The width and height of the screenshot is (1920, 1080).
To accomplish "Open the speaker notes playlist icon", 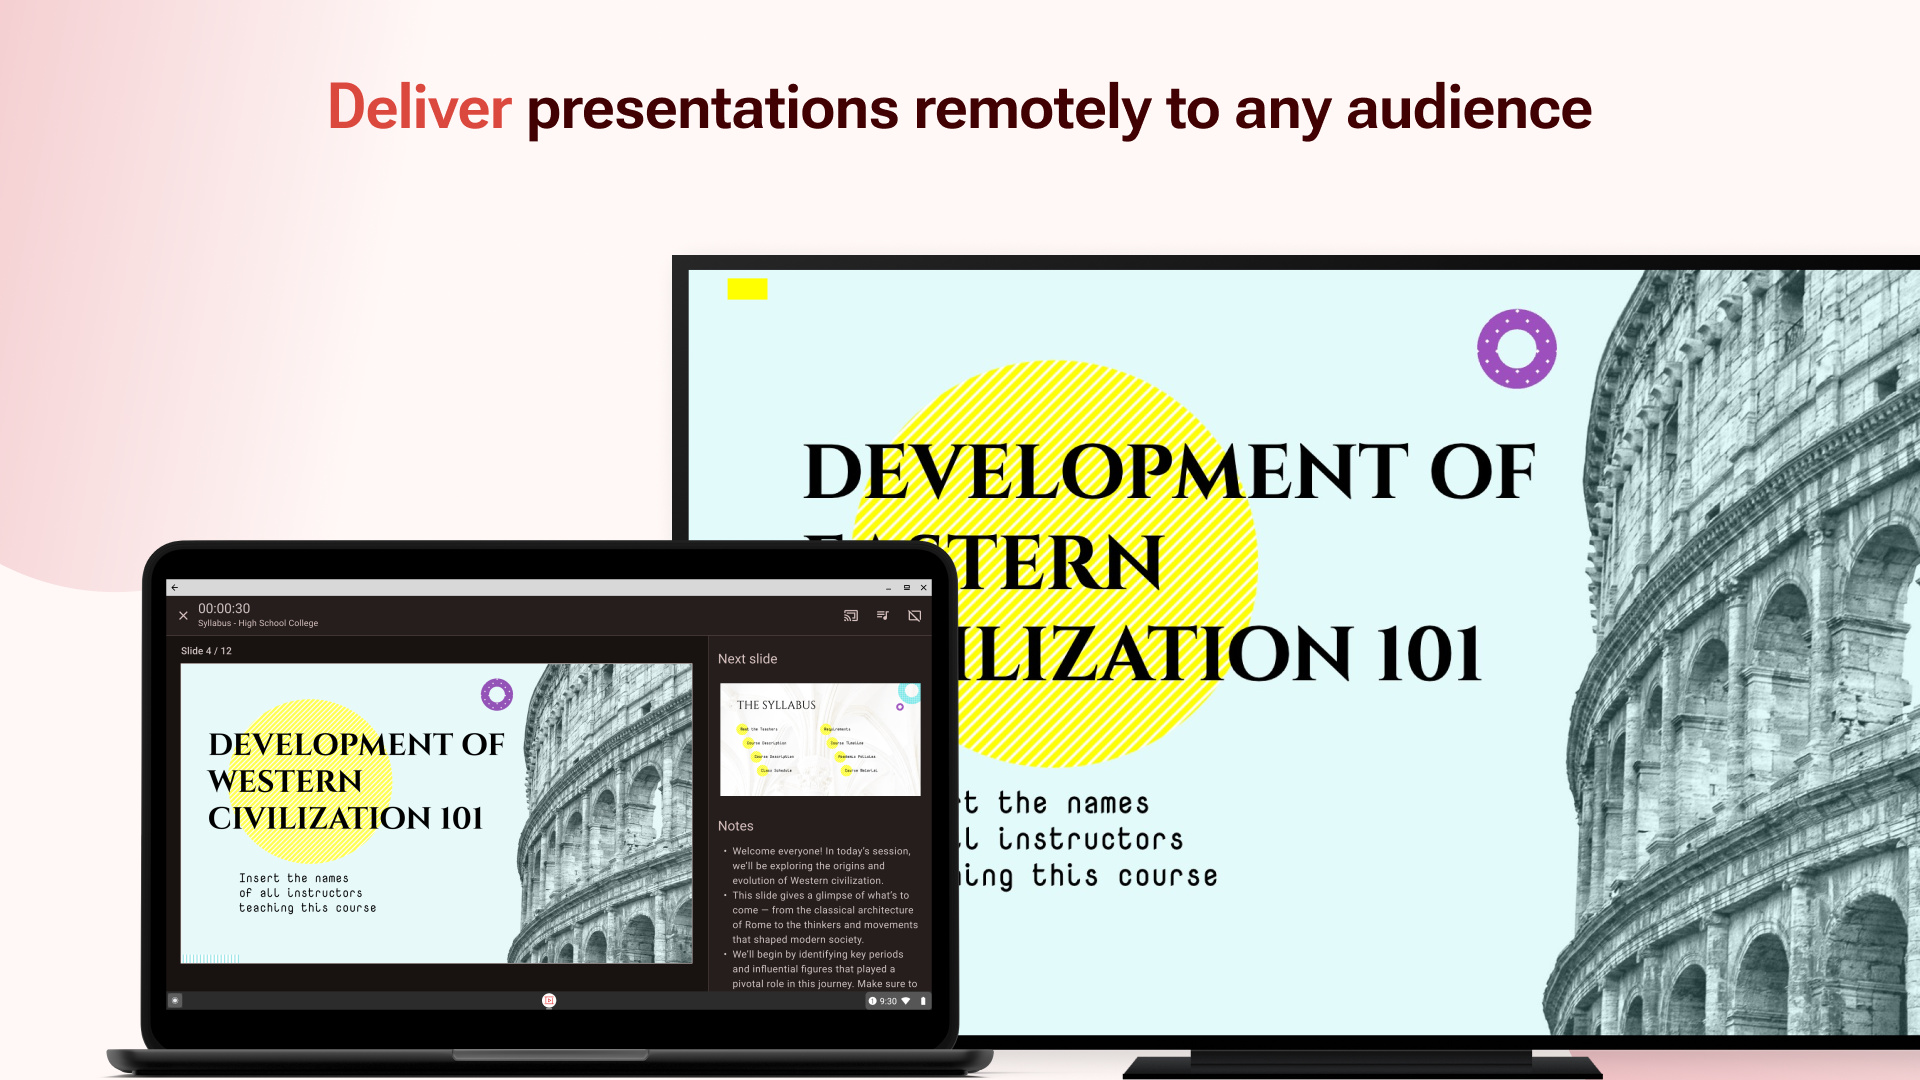I will click(x=883, y=616).
